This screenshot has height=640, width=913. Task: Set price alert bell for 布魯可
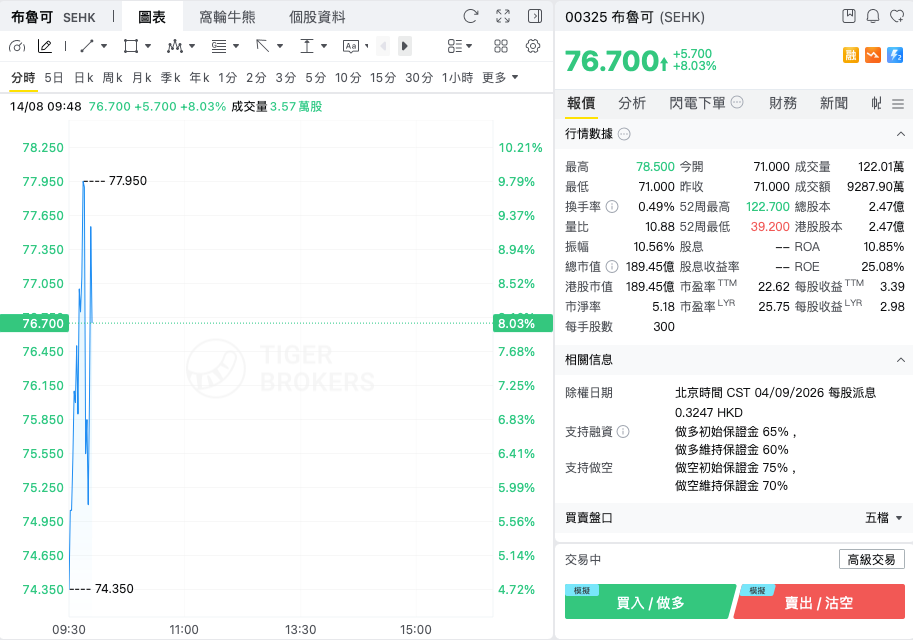click(873, 16)
